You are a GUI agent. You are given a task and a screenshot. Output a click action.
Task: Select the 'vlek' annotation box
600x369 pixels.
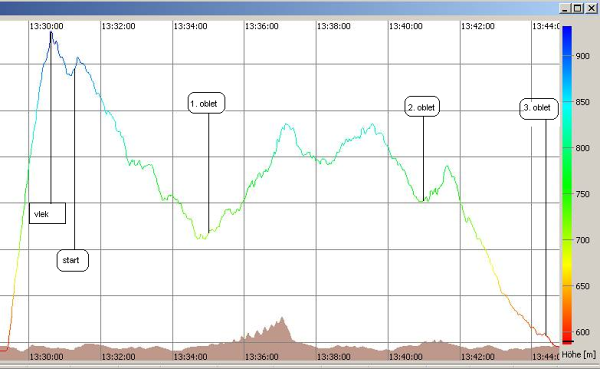tap(47, 213)
